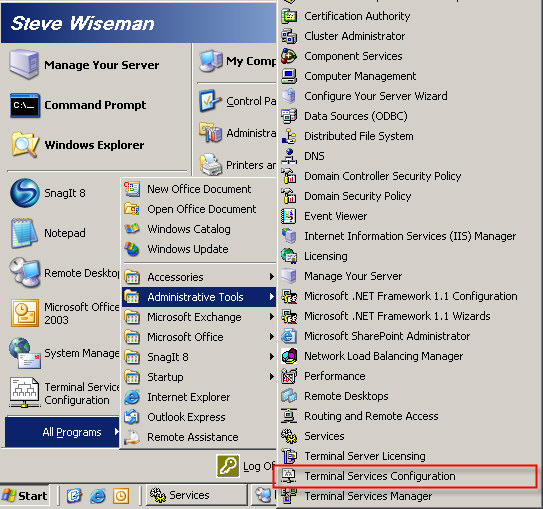Open System Manager from recent programs
Image resolution: width=543 pixels, height=509 pixels.
coord(64,353)
